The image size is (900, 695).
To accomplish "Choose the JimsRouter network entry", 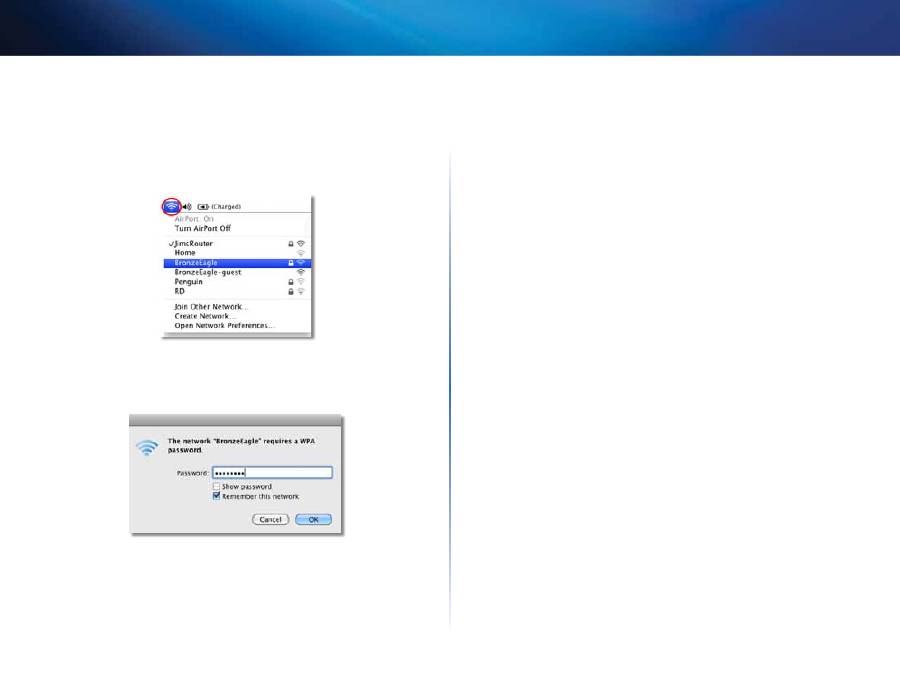I will coord(193,244).
